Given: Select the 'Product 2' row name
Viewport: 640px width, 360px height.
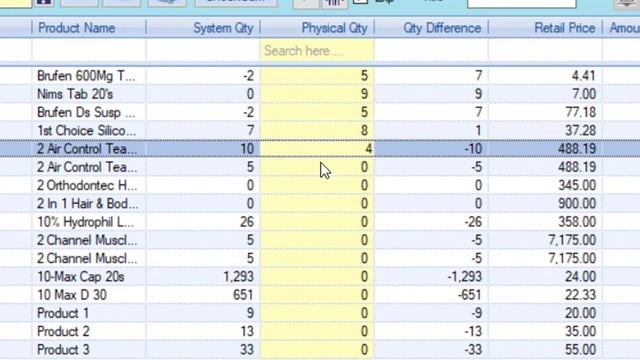Looking at the screenshot, I should 63,331.
